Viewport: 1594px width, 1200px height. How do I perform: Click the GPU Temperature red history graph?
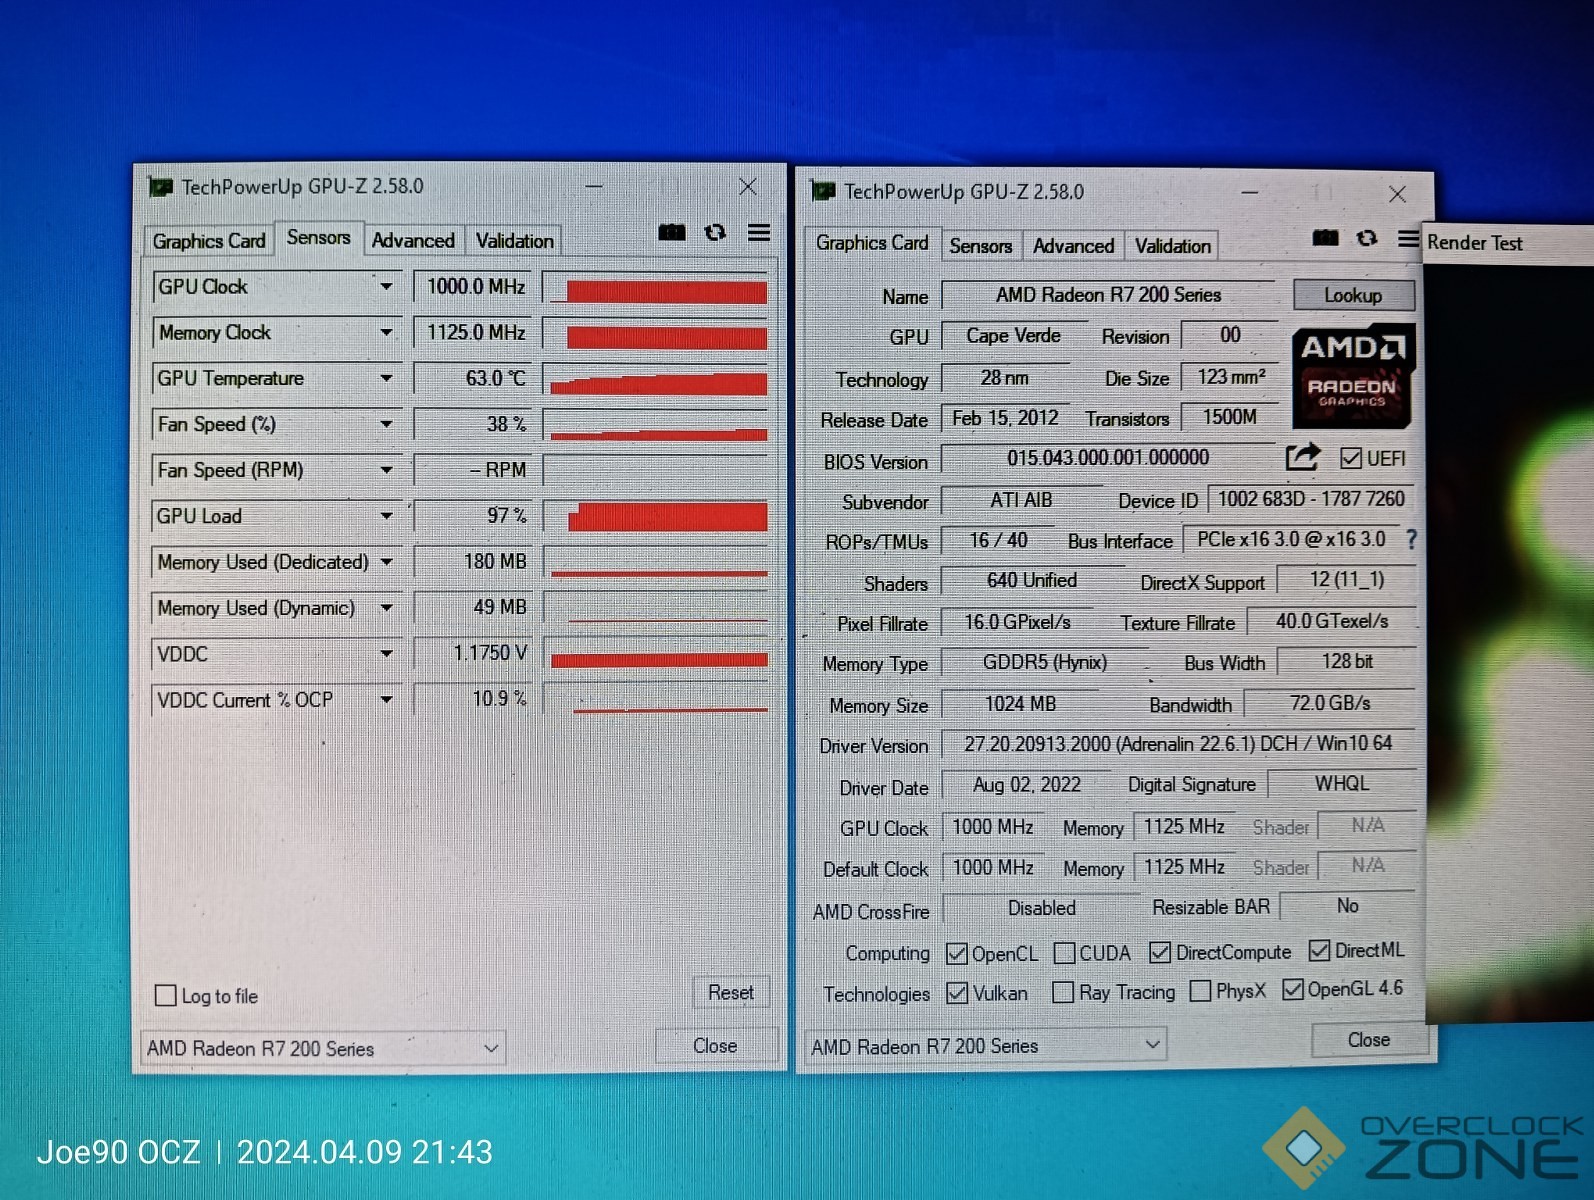coord(657,379)
